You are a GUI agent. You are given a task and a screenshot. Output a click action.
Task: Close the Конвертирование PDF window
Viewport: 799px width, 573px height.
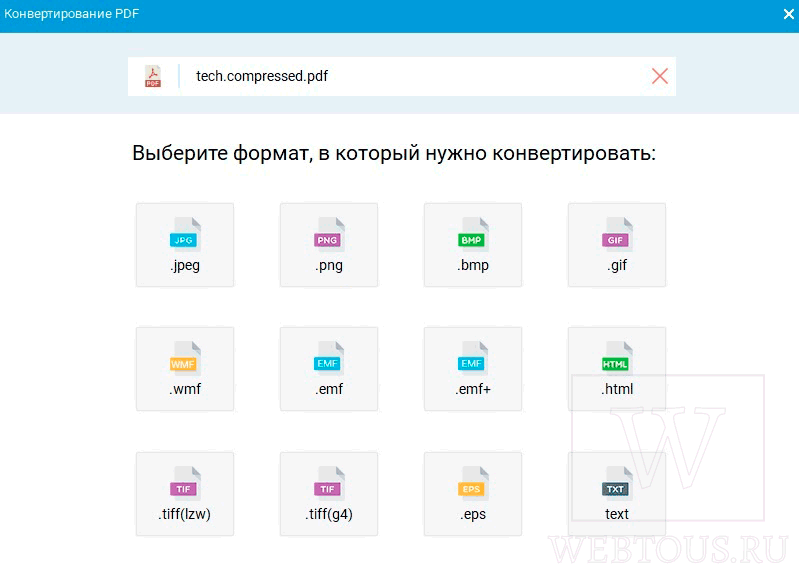point(788,14)
